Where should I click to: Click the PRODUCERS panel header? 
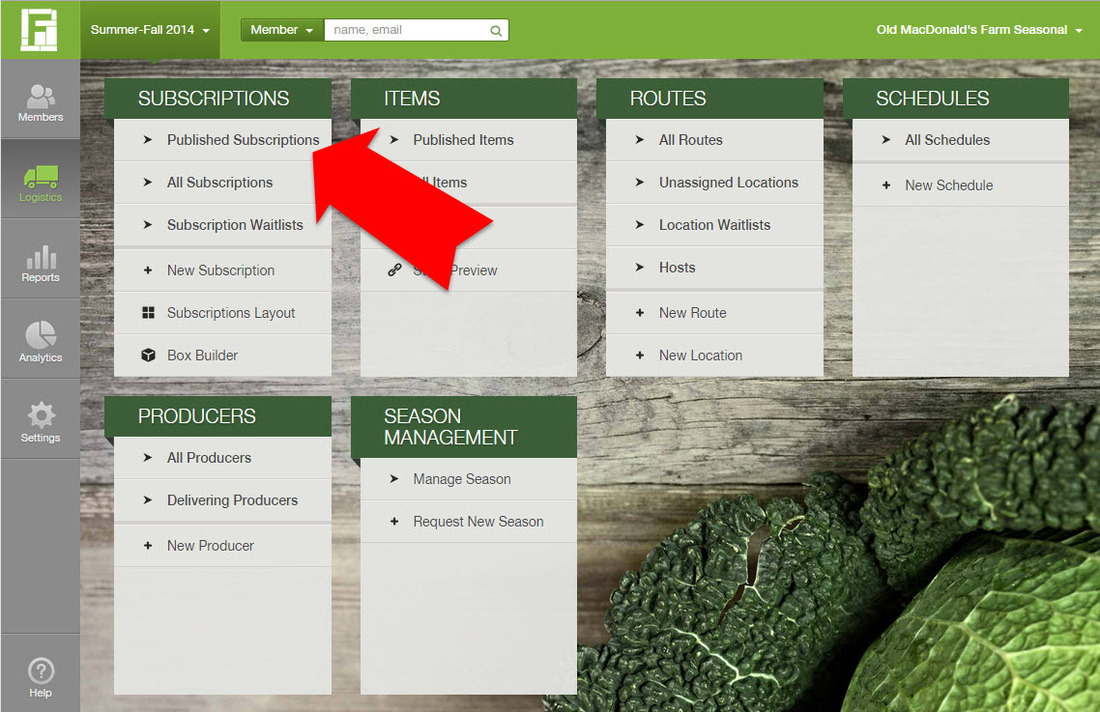[217, 416]
